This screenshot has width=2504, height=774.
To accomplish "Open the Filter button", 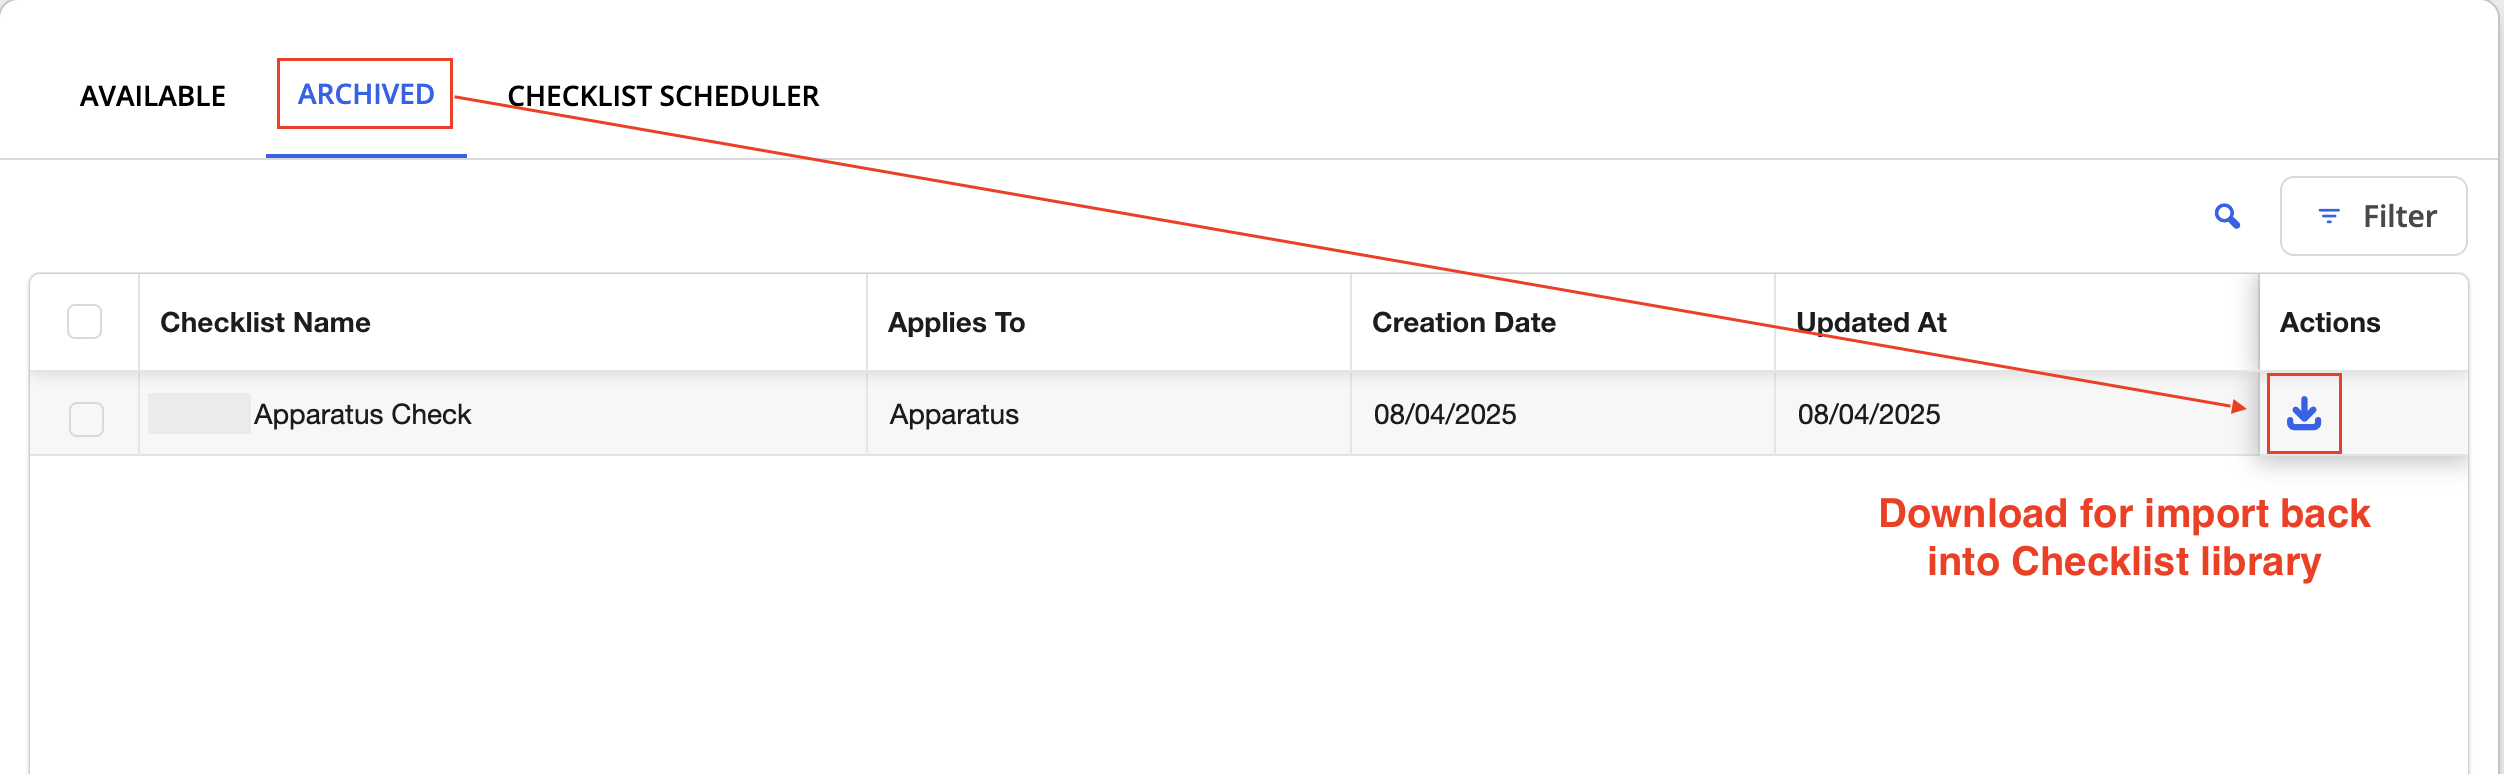I will (x=2373, y=216).
